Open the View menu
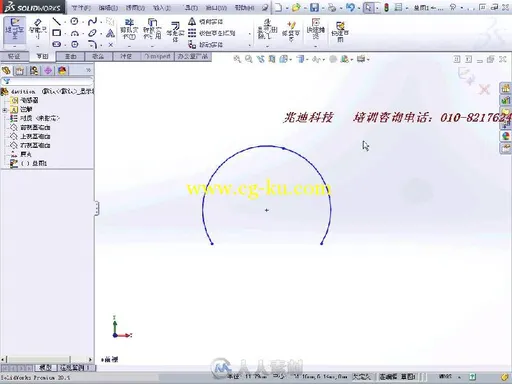This screenshot has width=512, height=384. click(135, 7)
